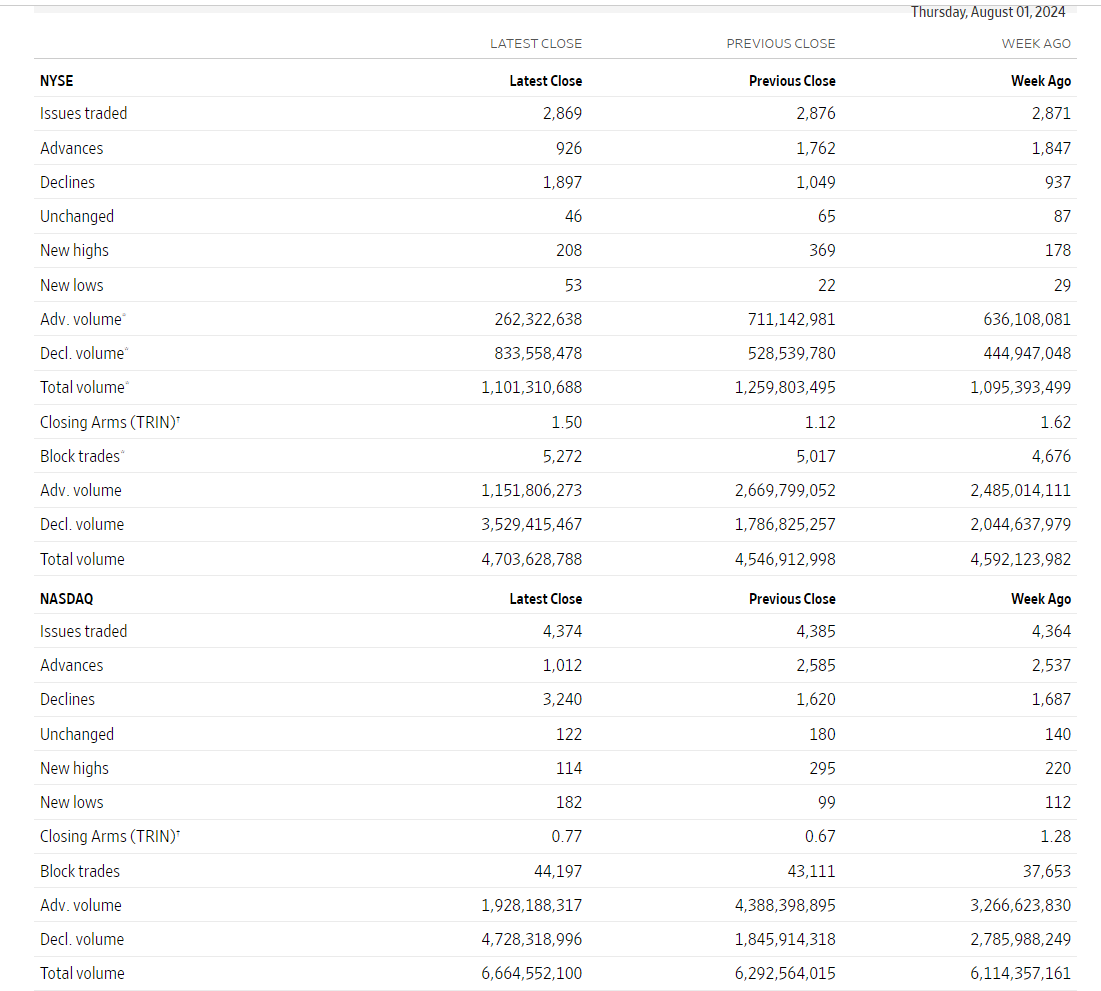Click the declining volume value 2,044,637,979

[x=1020, y=525]
